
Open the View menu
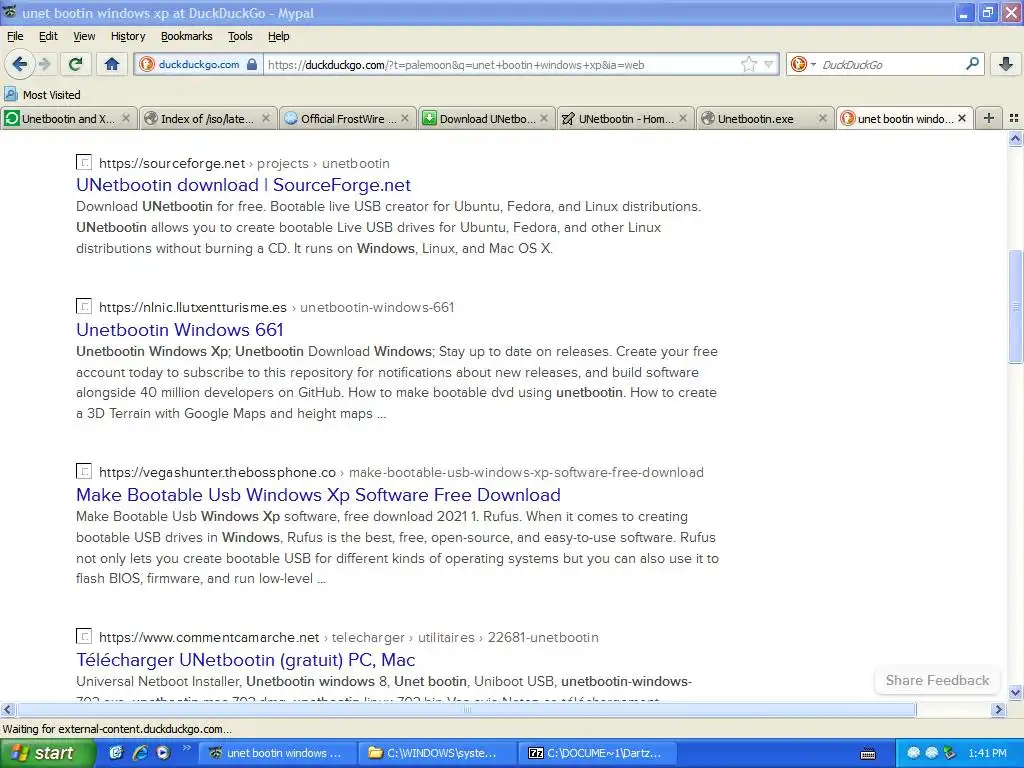[84, 37]
